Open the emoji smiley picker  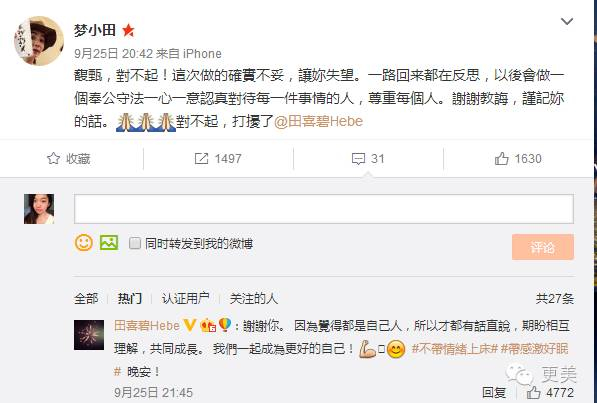point(84,243)
